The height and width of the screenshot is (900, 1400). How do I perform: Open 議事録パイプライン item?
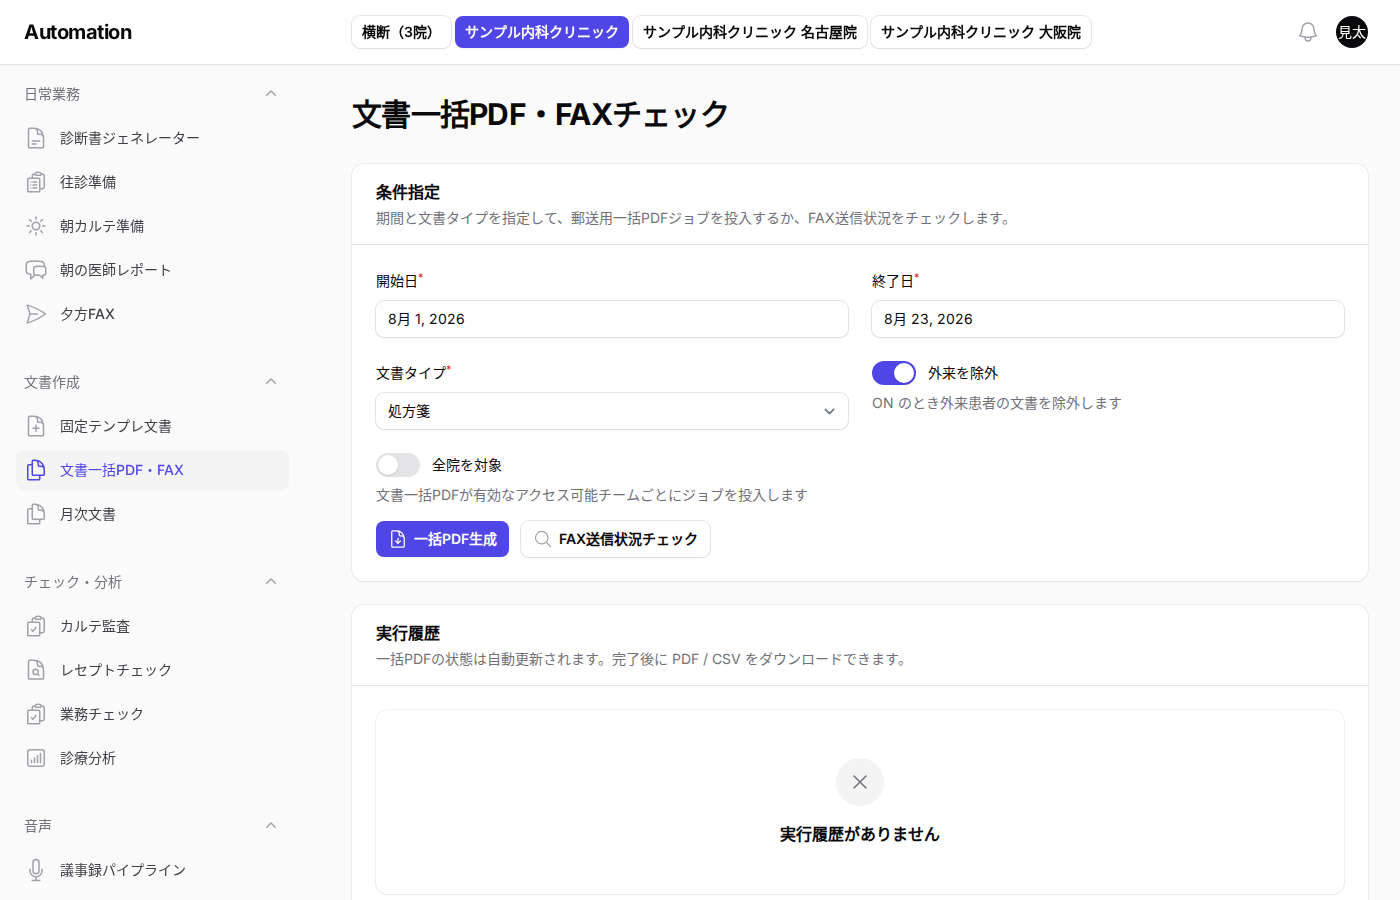coord(152,870)
